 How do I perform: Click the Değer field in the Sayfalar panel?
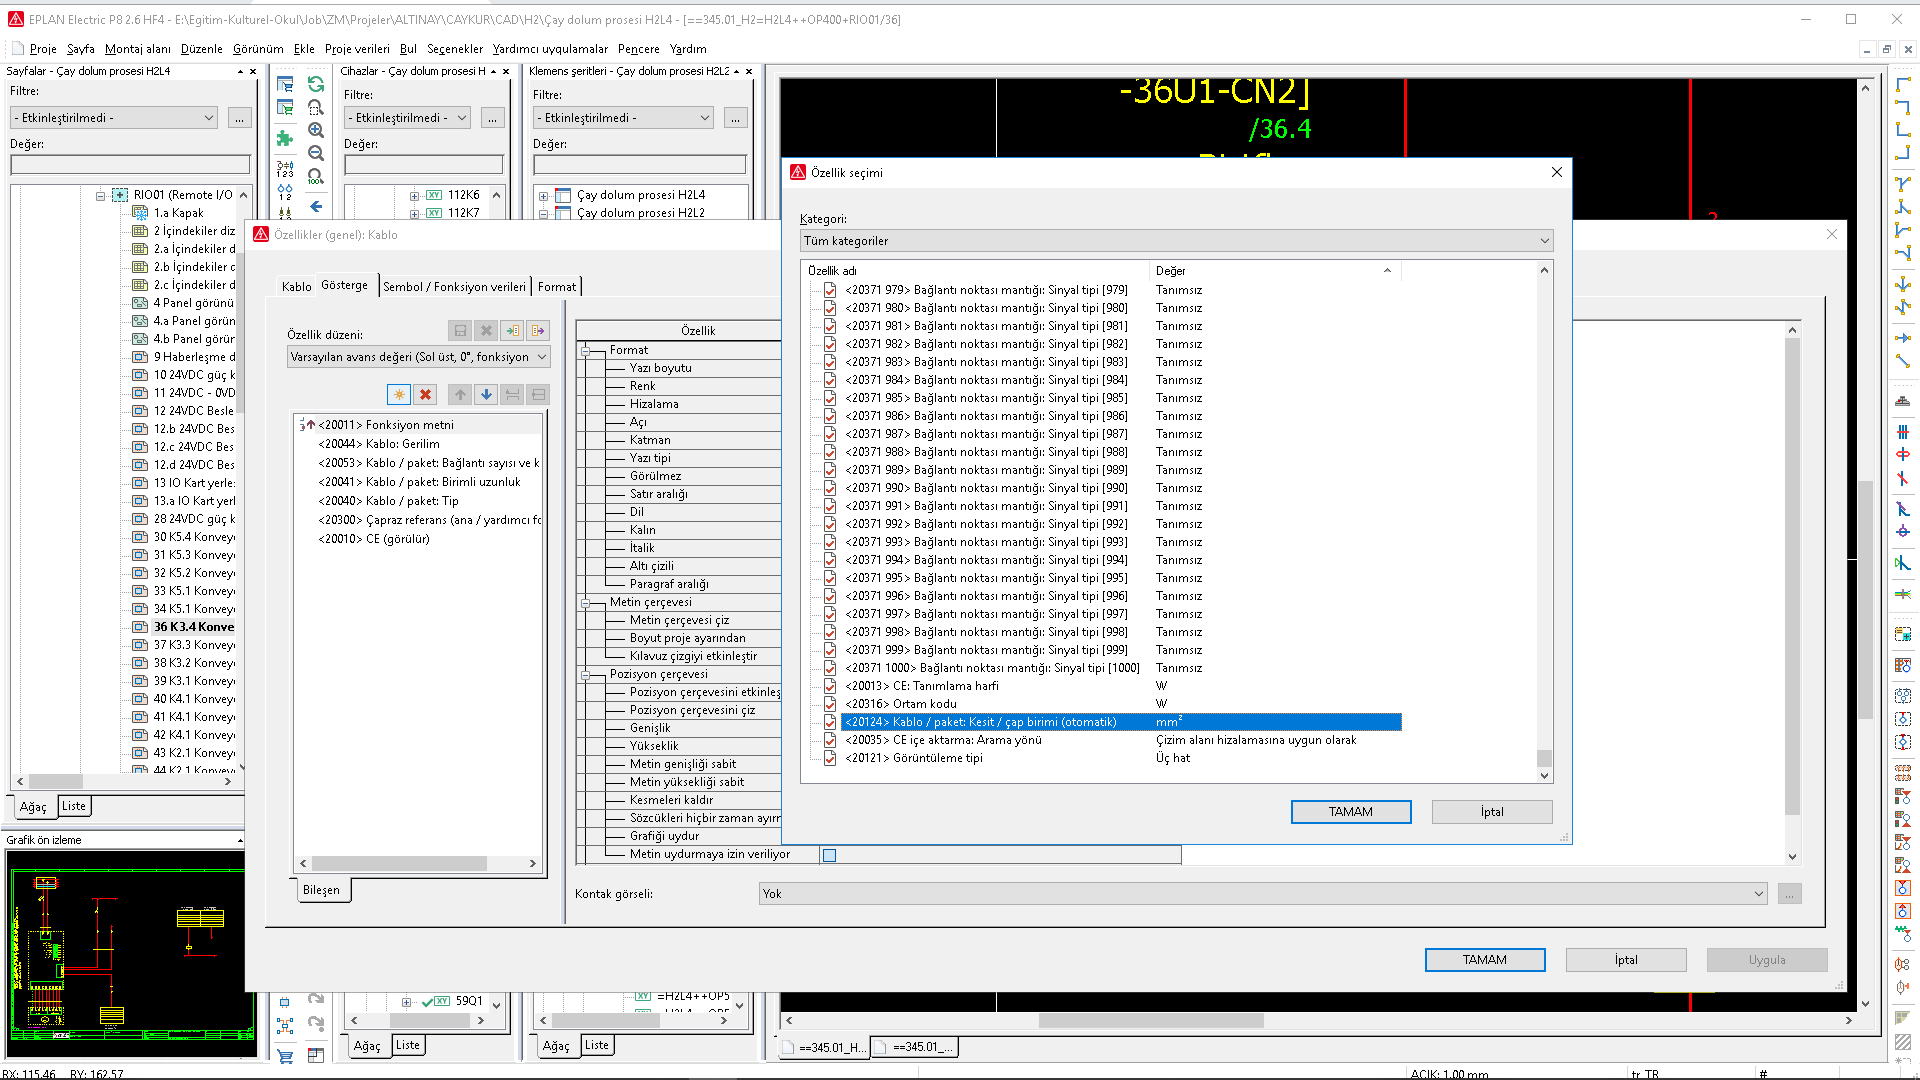click(x=130, y=165)
